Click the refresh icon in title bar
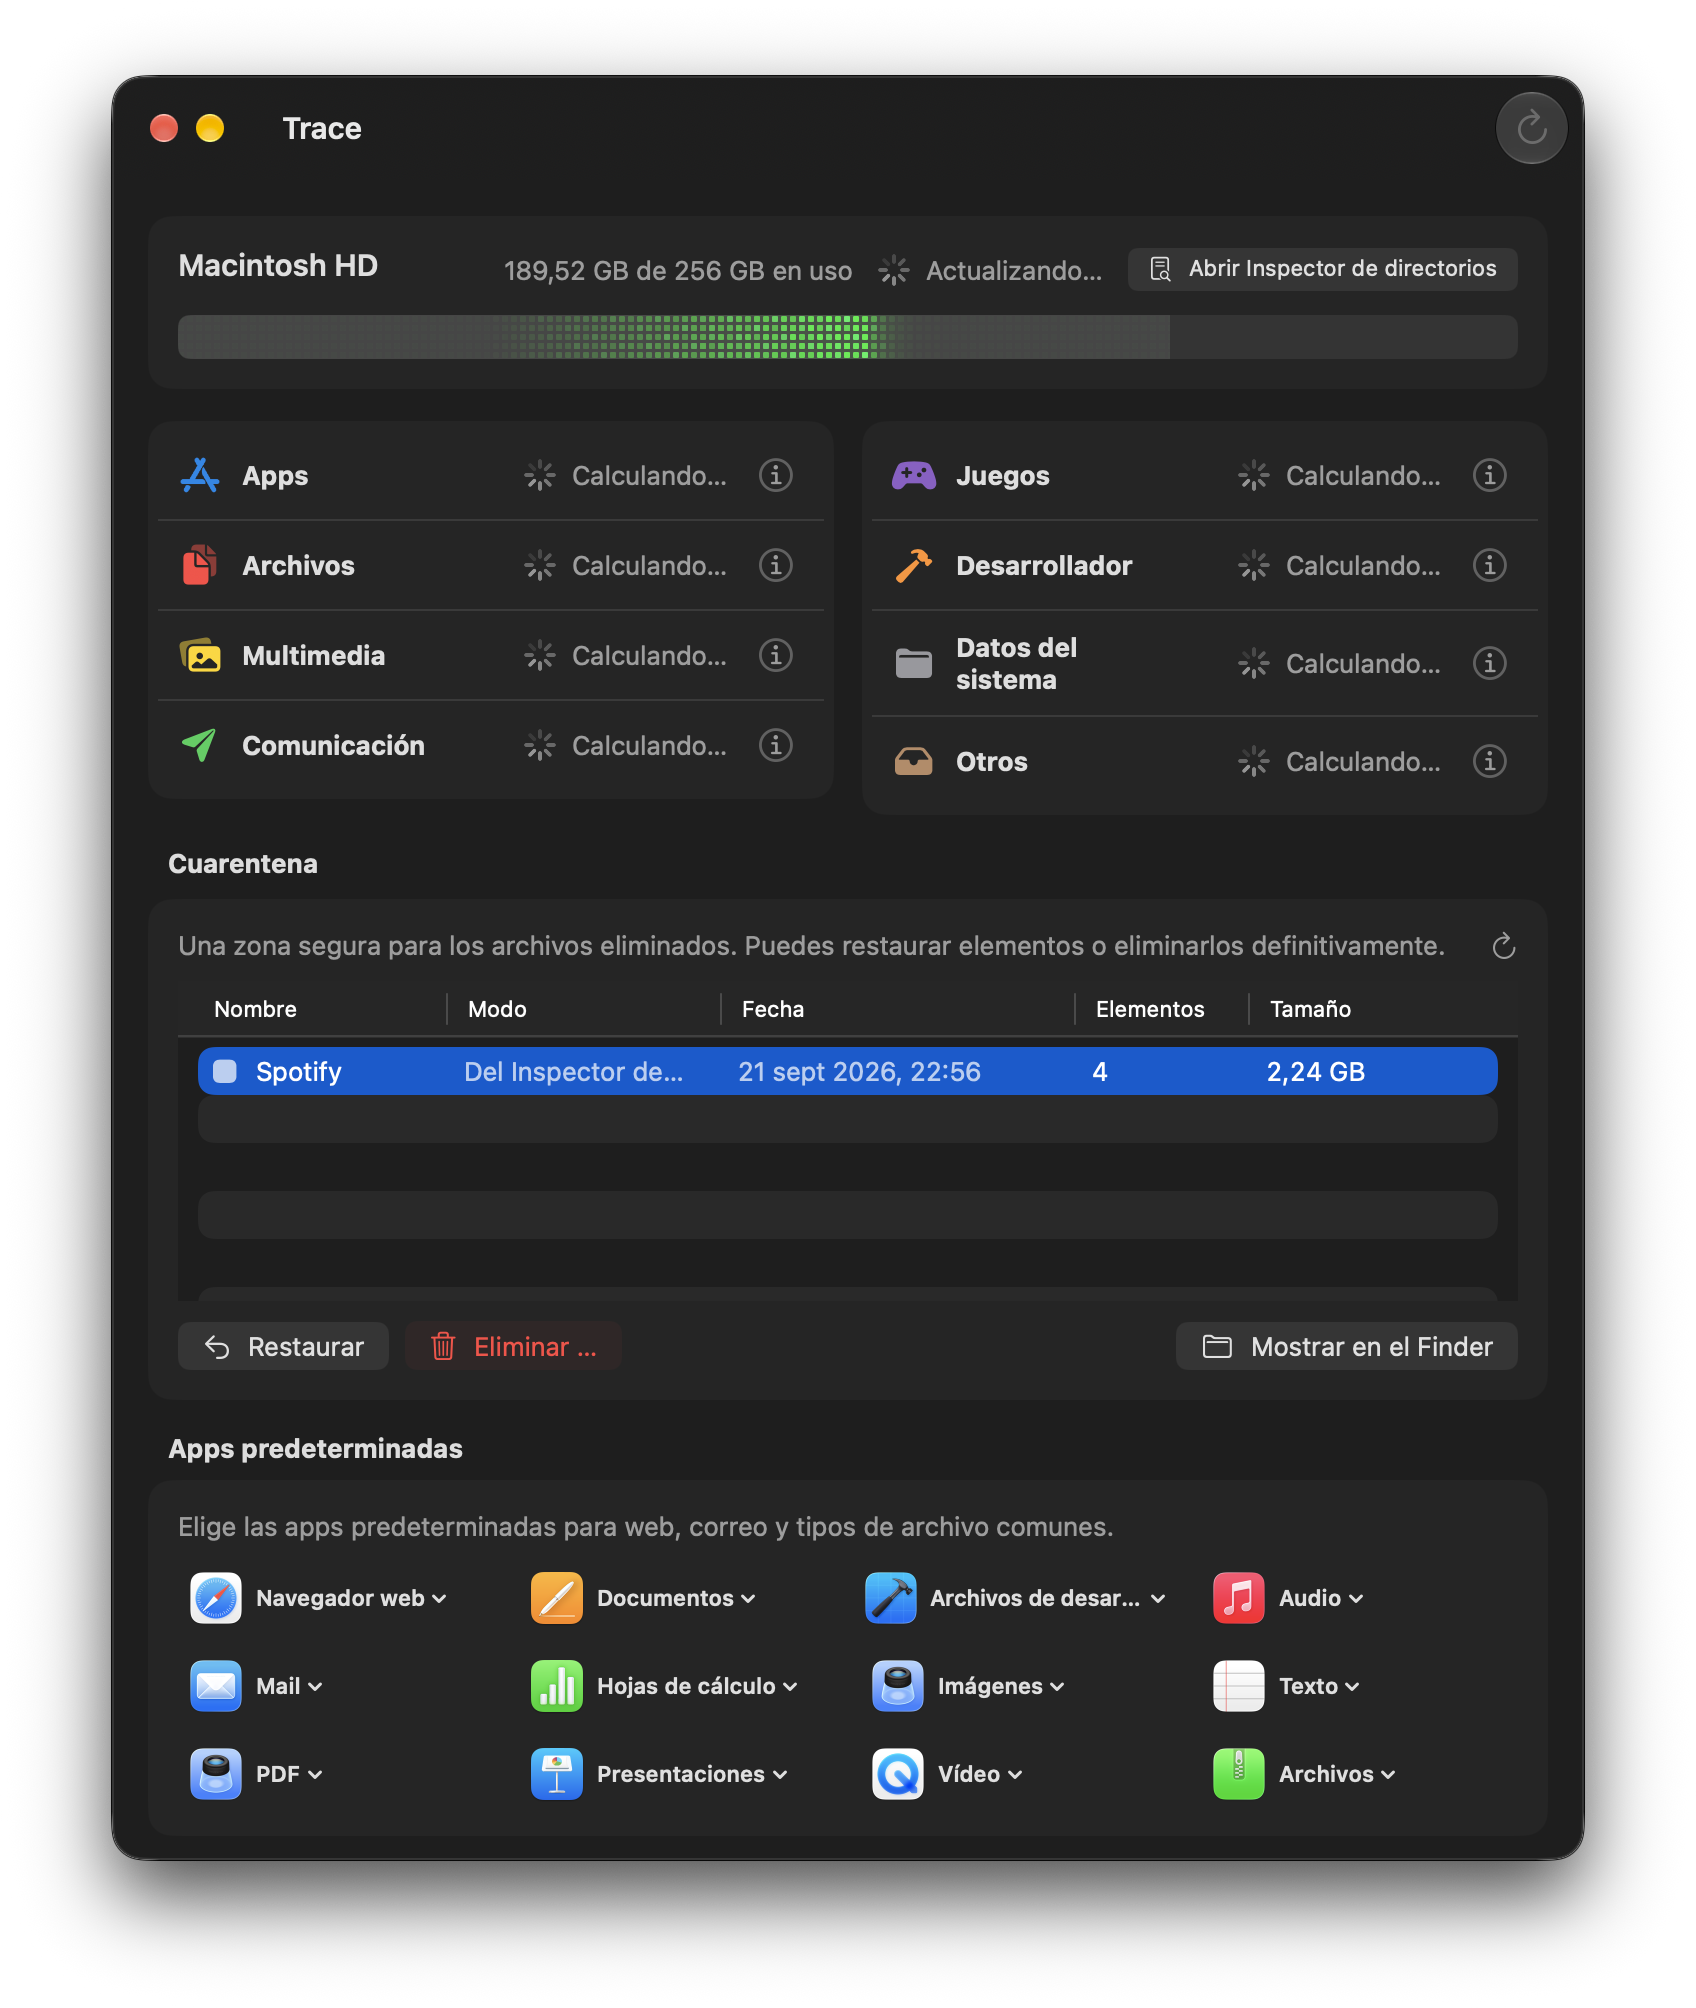This screenshot has height=2008, width=1696. pos(1531,128)
